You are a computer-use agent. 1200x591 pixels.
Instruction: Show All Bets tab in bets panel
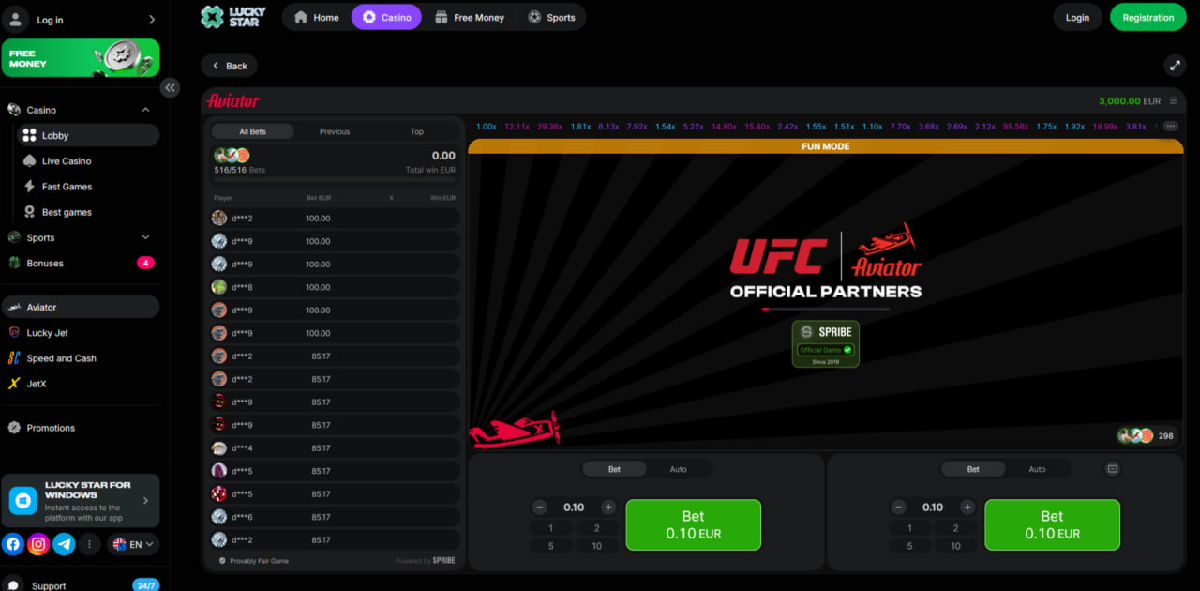click(253, 131)
